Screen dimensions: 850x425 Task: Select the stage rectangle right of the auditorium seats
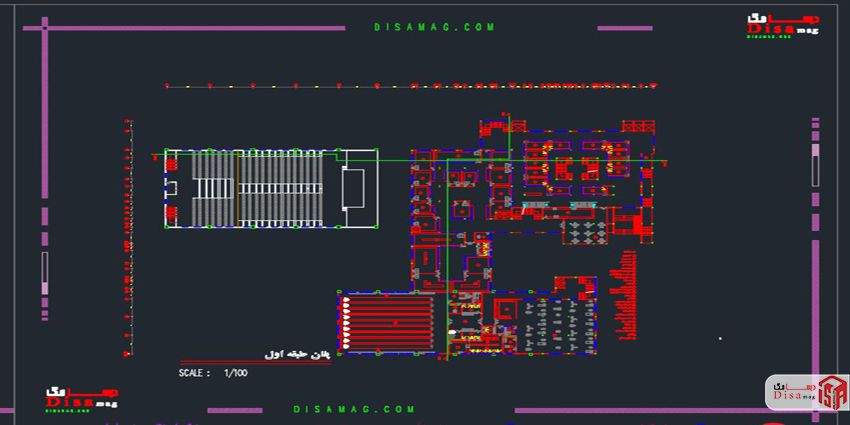point(354,188)
